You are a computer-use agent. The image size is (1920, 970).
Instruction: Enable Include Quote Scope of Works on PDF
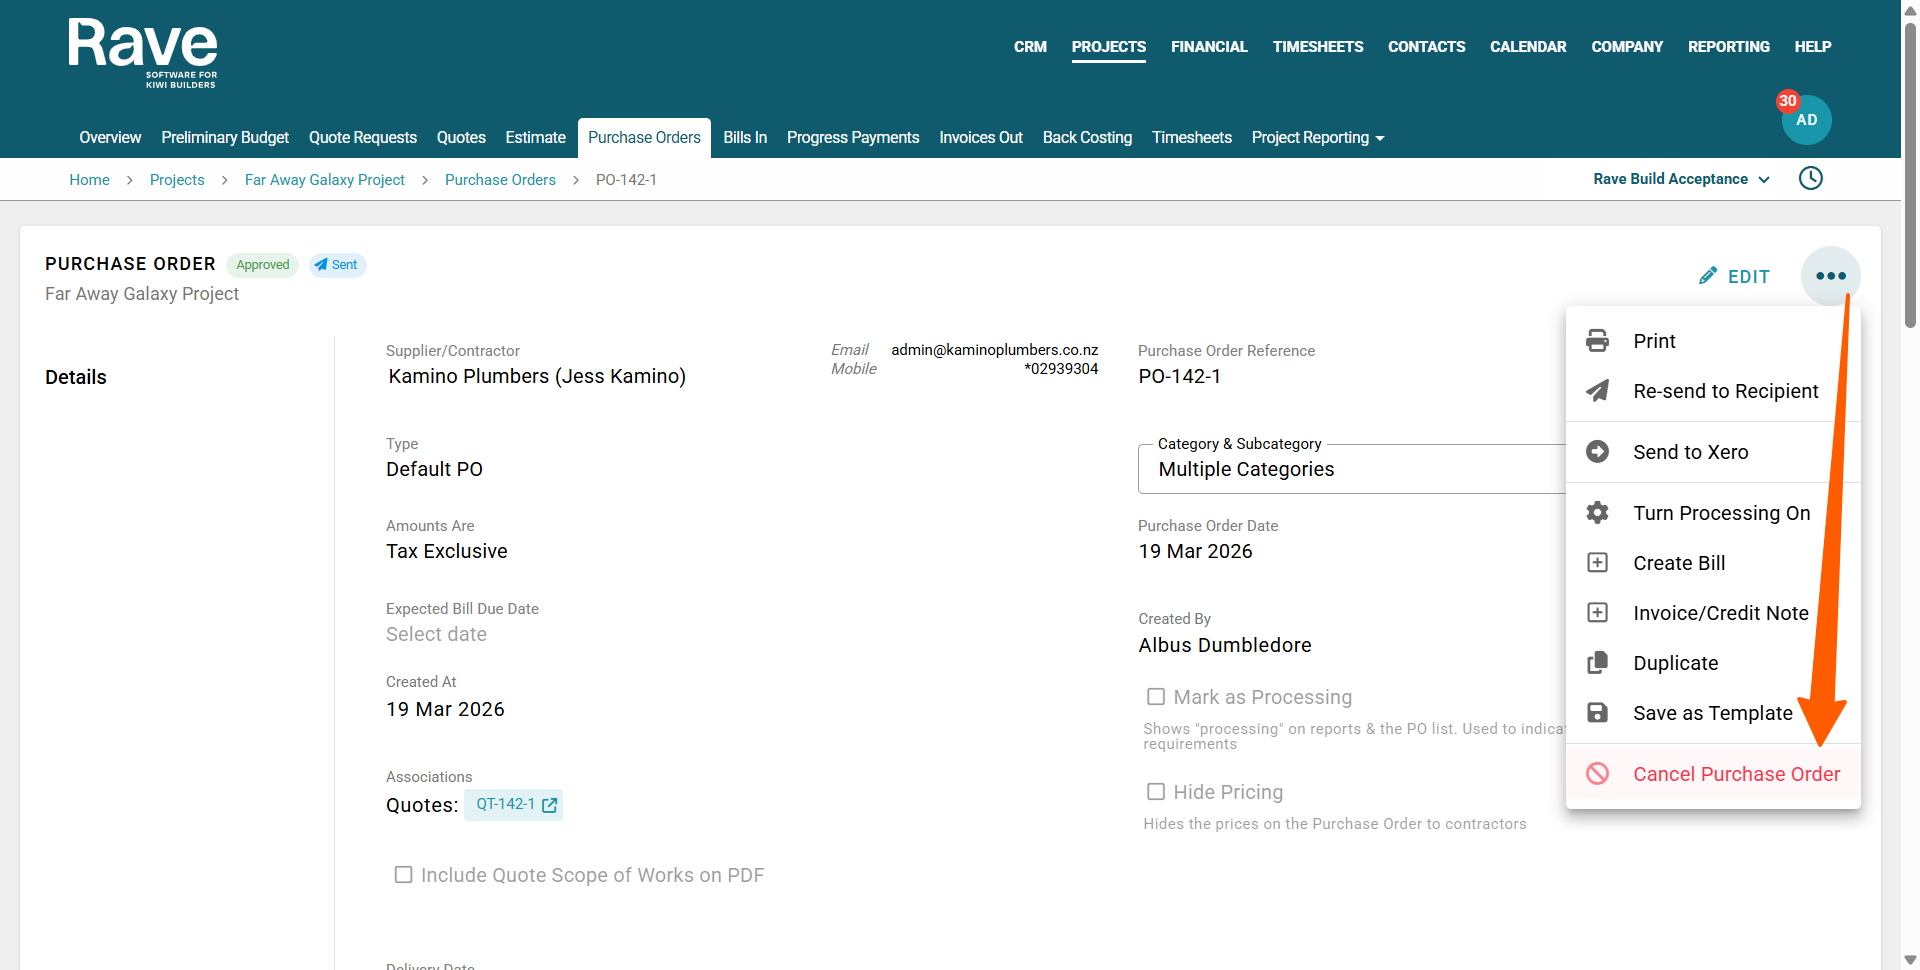(x=404, y=875)
